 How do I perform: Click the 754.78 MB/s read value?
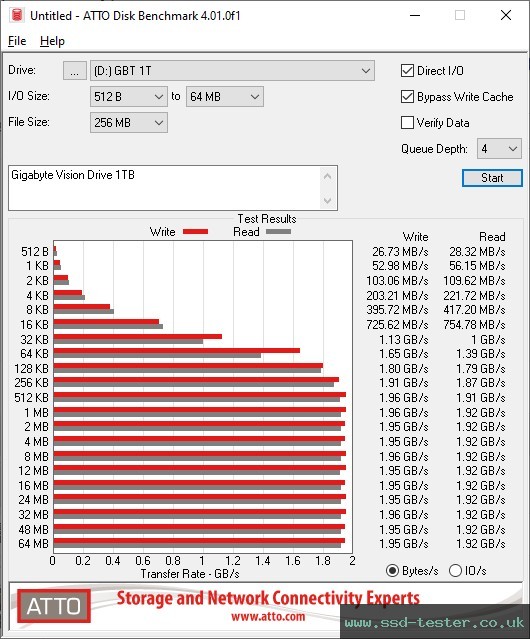coord(474,325)
